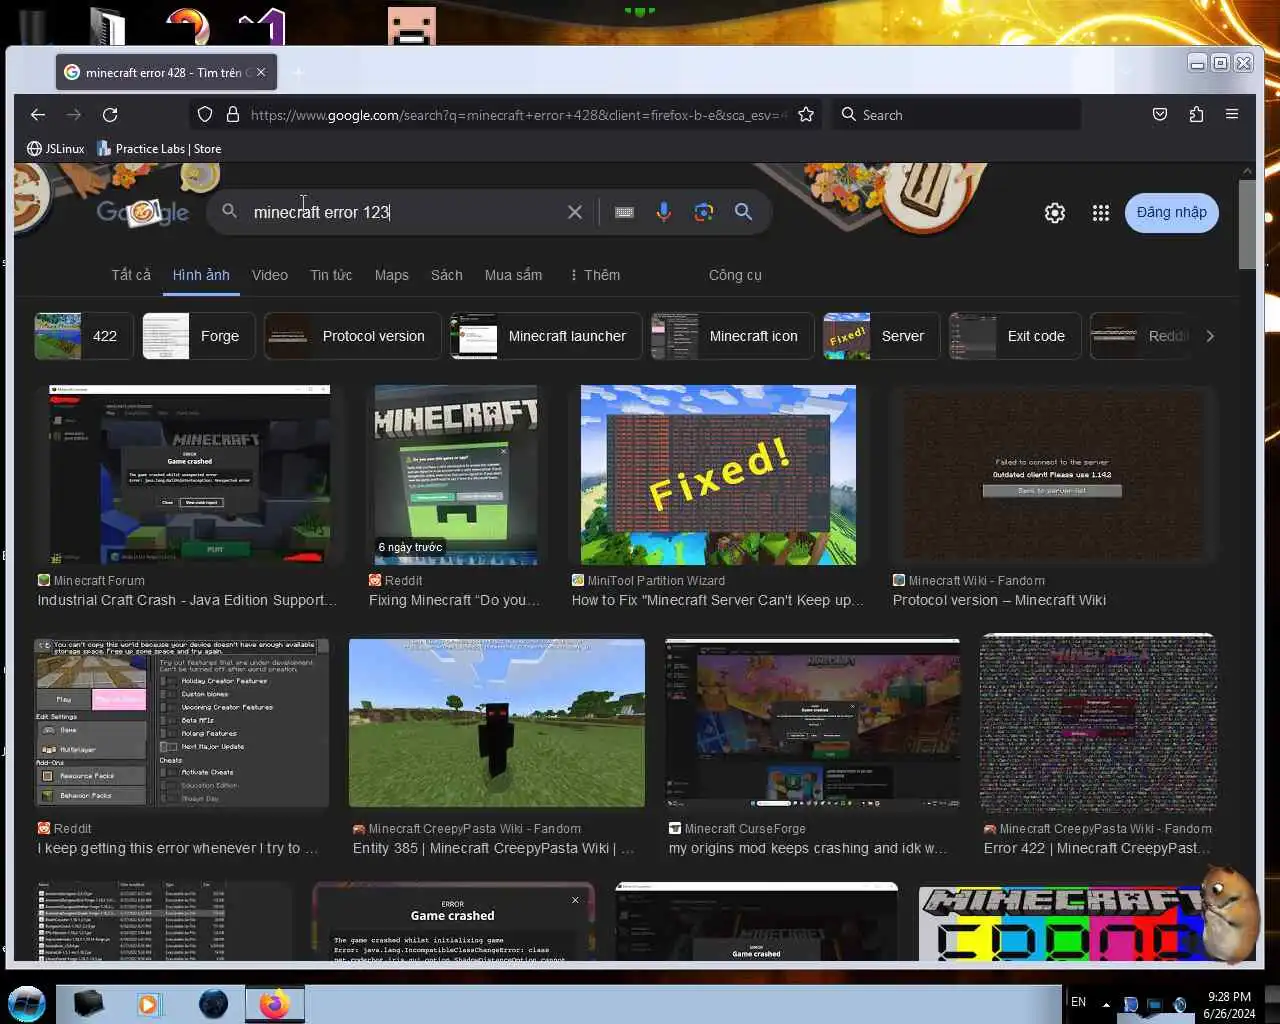
Task: Open the Sách tab
Action: 447,275
